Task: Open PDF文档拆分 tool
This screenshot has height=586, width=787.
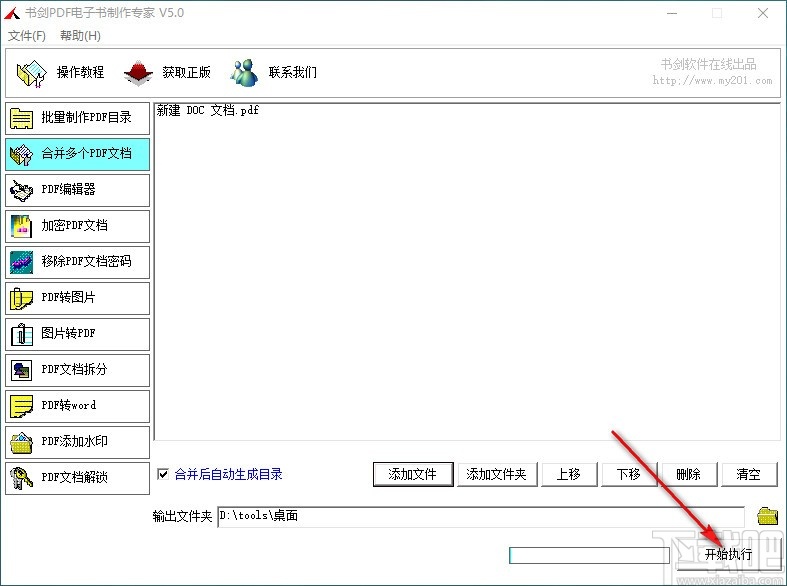Action: (x=78, y=370)
